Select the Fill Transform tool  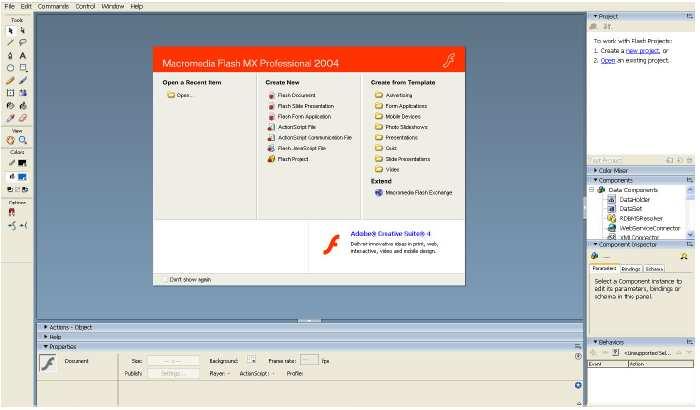[23, 93]
